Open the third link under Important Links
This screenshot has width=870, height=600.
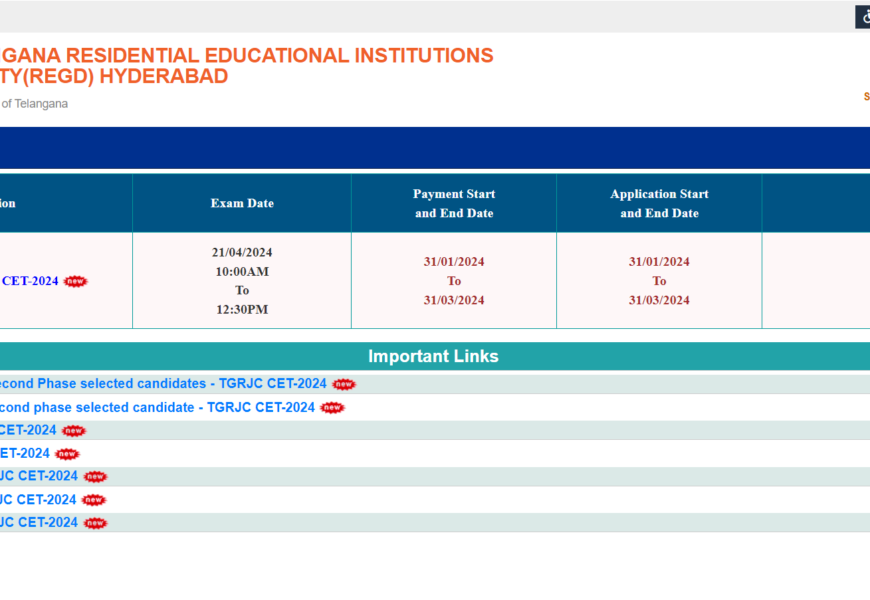(x=28, y=431)
